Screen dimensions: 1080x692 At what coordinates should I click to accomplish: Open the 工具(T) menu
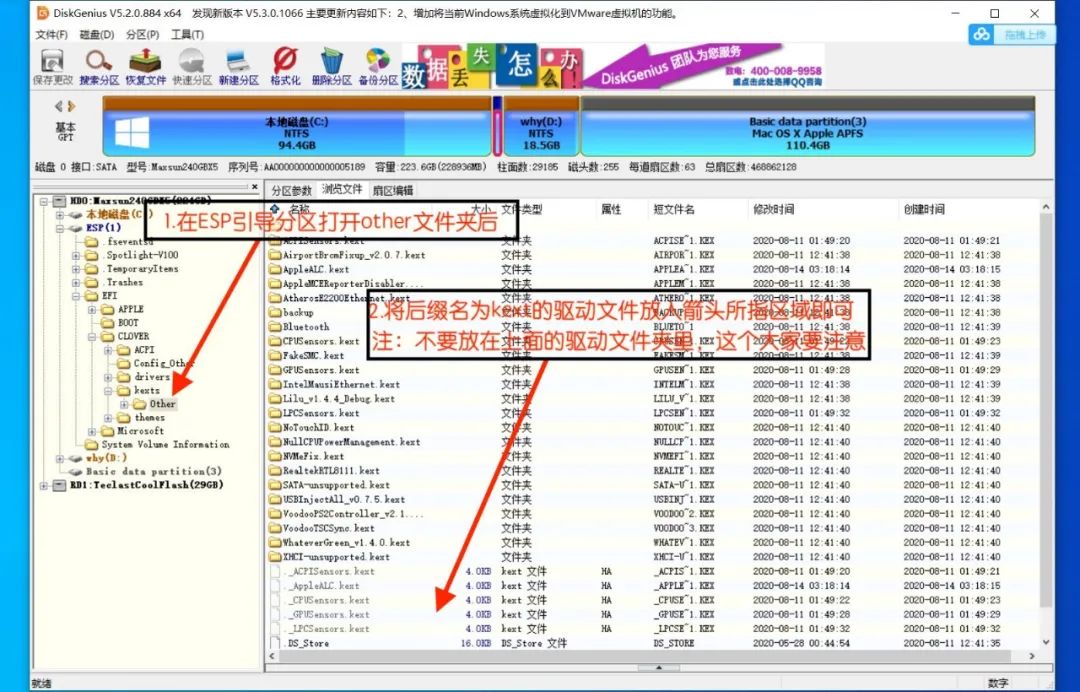point(187,34)
